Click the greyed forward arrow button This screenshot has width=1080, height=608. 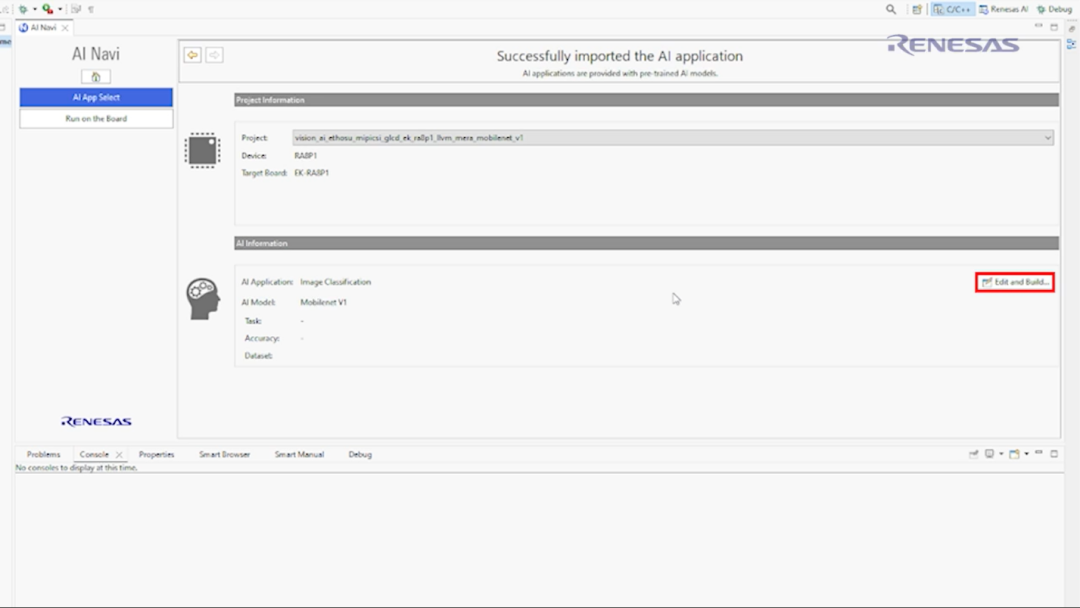(x=214, y=55)
